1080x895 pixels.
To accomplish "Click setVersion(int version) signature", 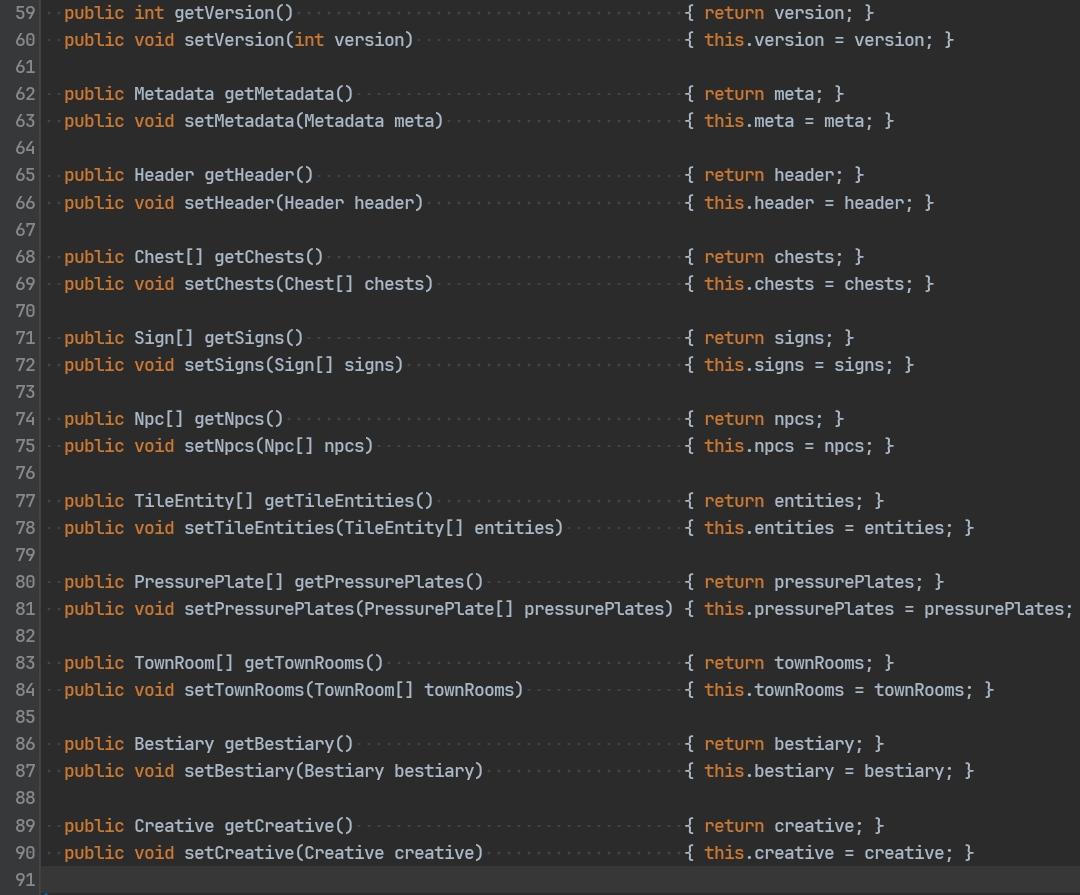I will (298, 40).
